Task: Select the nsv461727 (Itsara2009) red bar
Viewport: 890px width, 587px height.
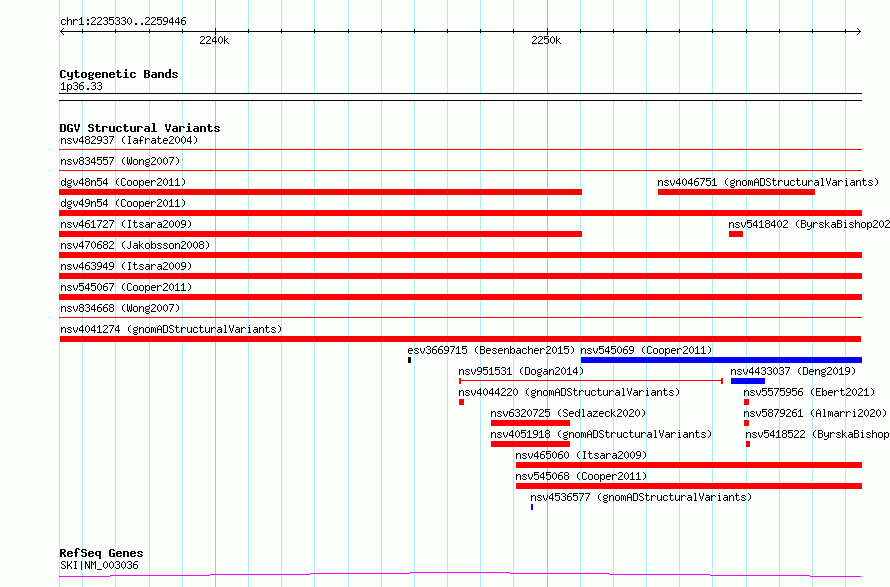Action: tap(321, 234)
